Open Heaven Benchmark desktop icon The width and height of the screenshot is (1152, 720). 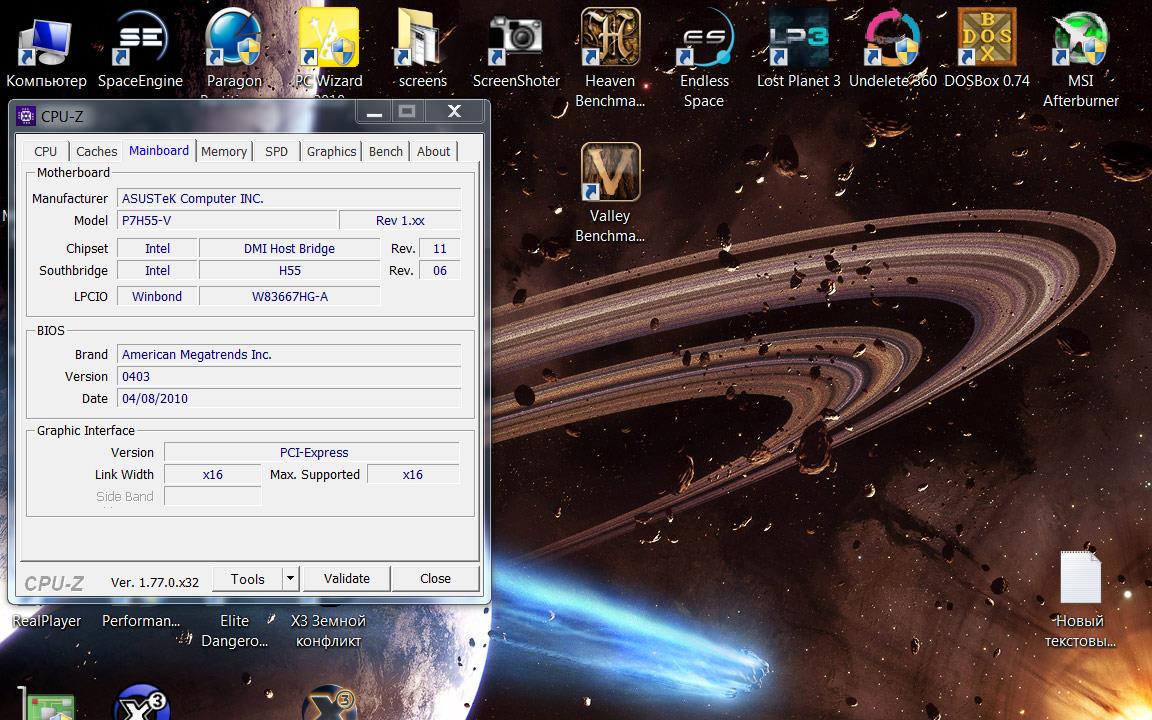coord(610,42)
